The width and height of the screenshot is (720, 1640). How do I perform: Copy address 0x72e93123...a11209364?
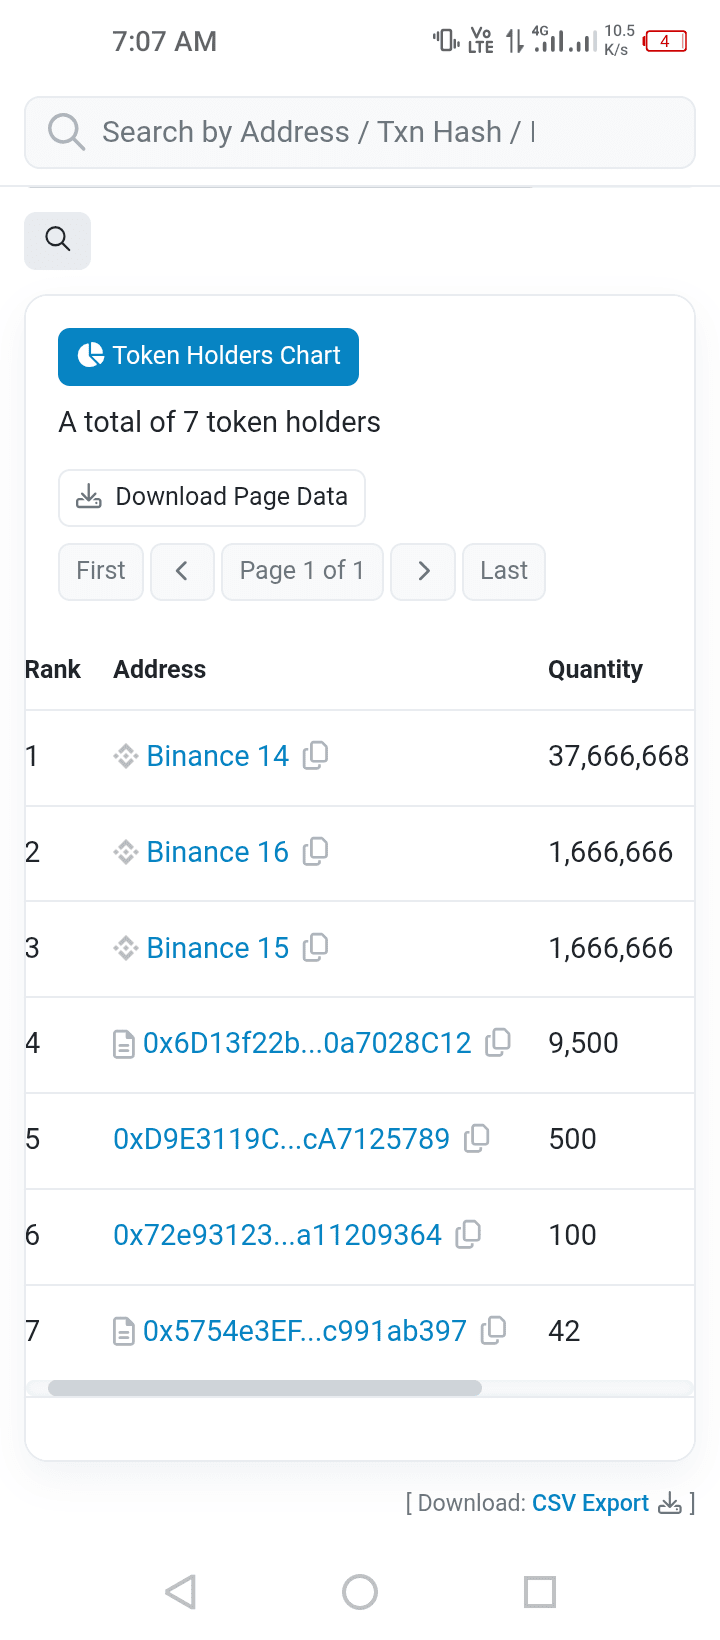[468, 1235]
